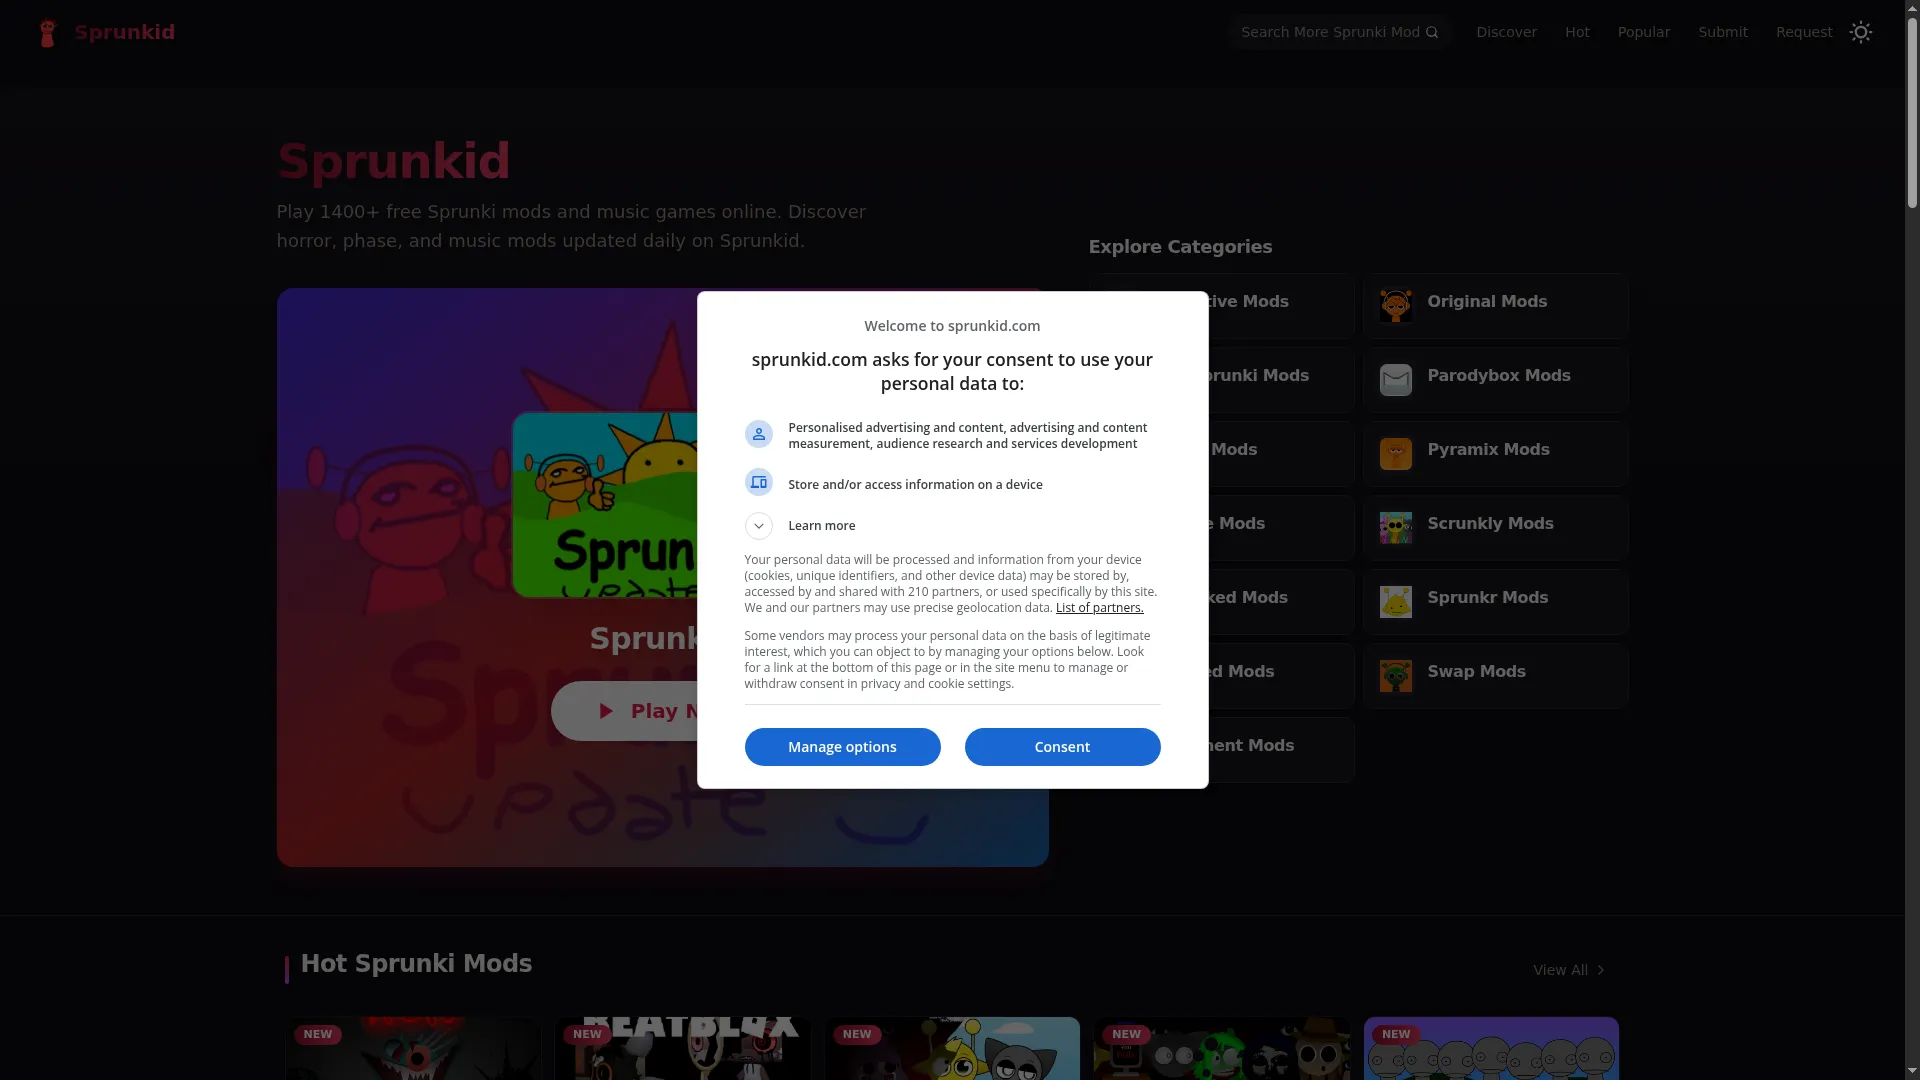Click the Pyramix Mods category icon
This screenshot has width=1920, height=1080.
pyautogui.click(x=1395, y=454)
